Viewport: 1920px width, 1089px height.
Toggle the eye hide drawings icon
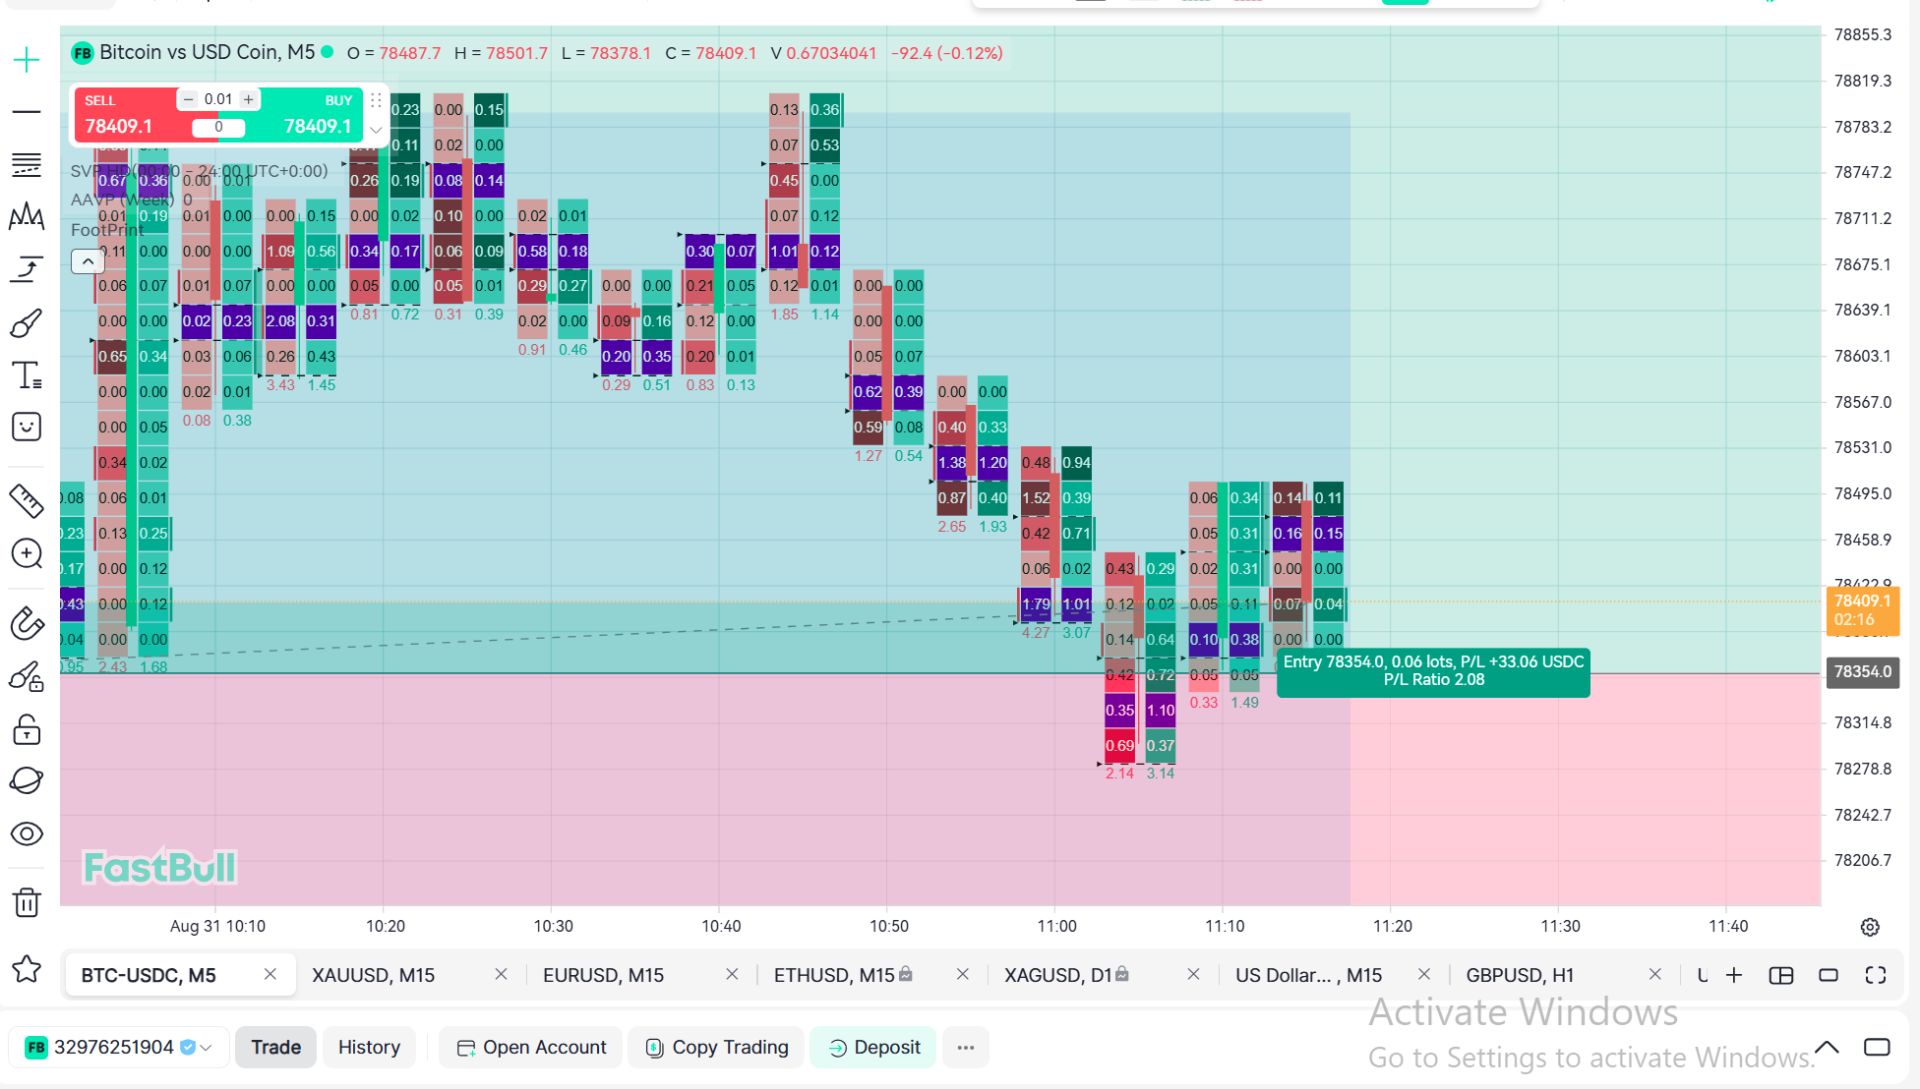pos(27,833)
